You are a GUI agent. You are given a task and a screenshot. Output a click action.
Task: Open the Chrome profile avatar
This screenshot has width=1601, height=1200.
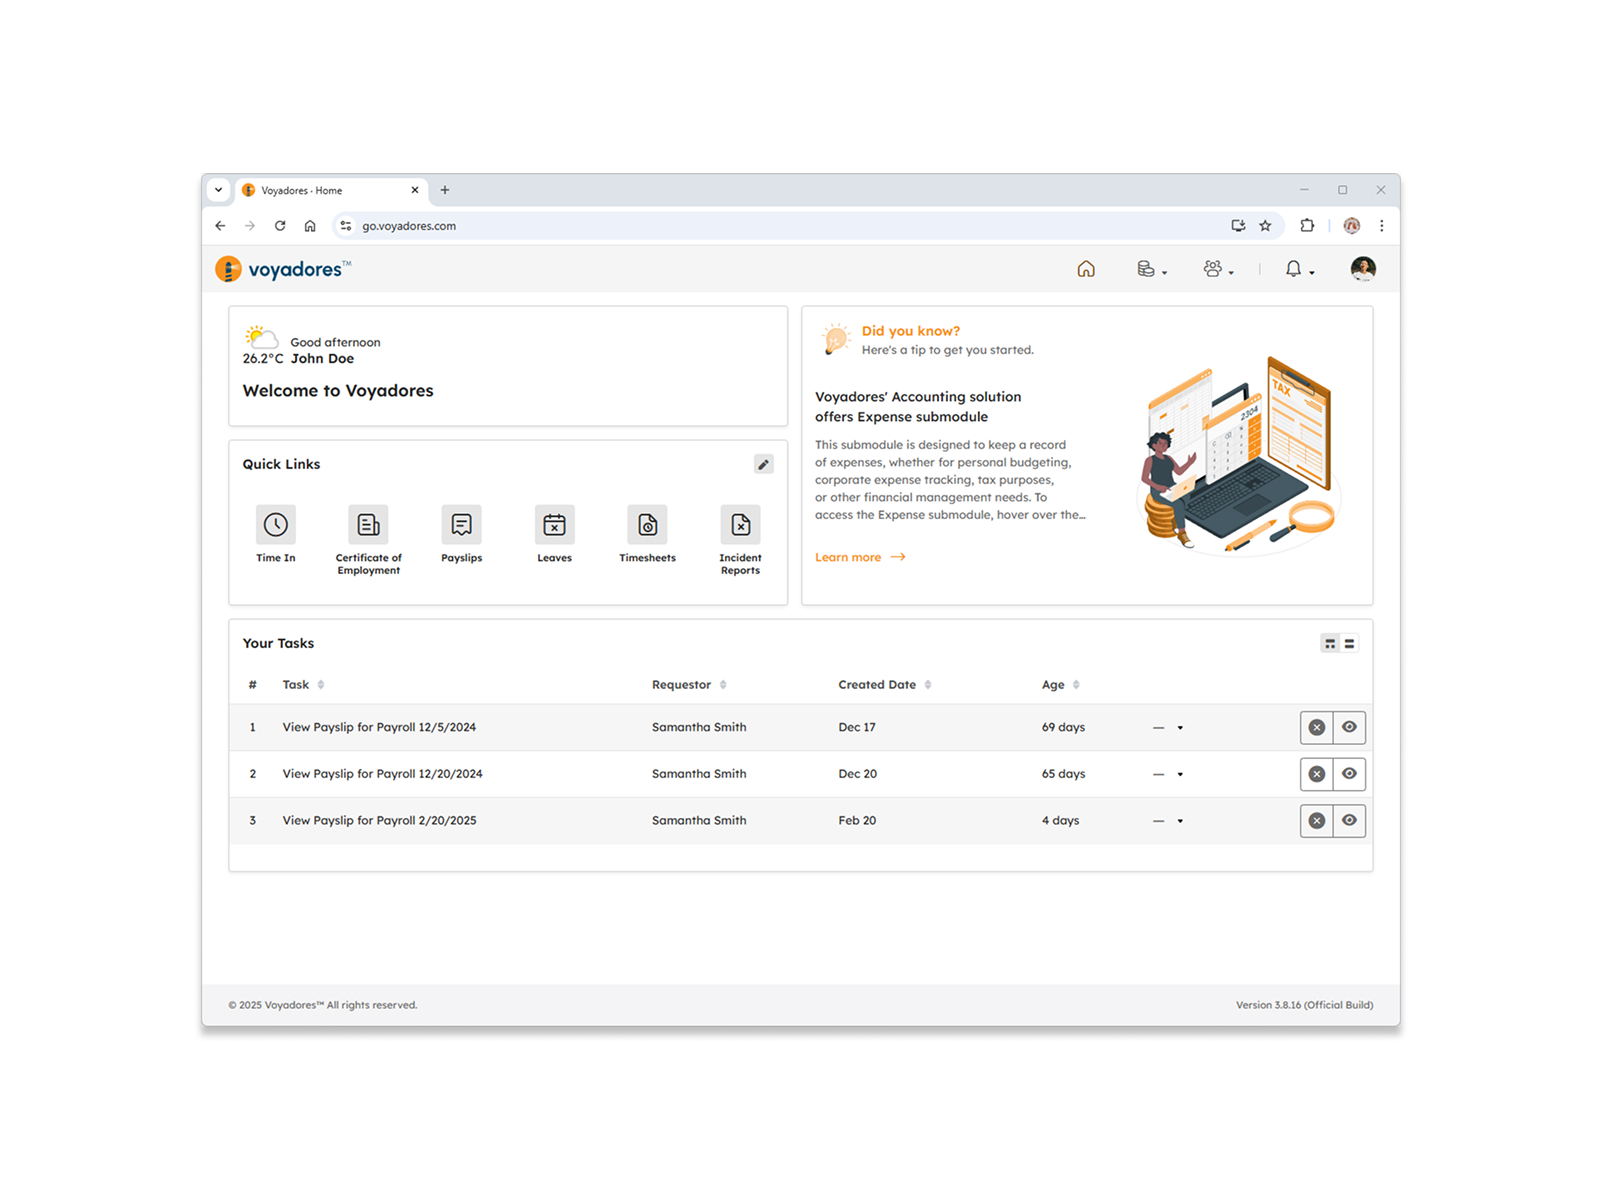[x=1352, y=226]
